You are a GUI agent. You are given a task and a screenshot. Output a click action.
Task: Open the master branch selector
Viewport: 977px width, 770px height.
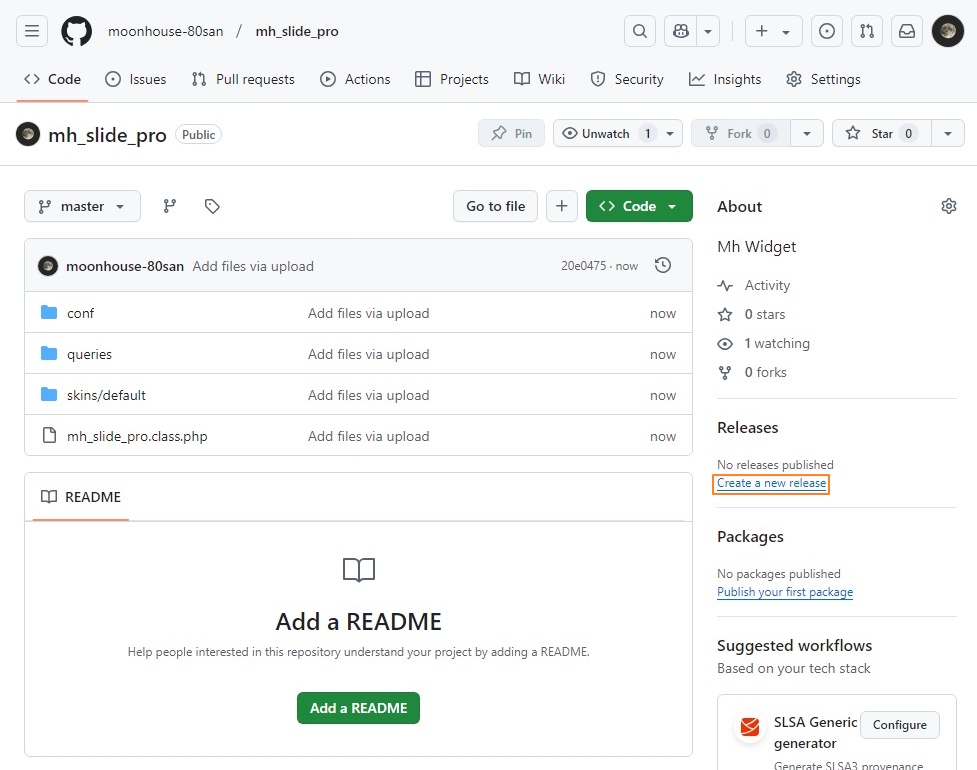tap(82, 206)
